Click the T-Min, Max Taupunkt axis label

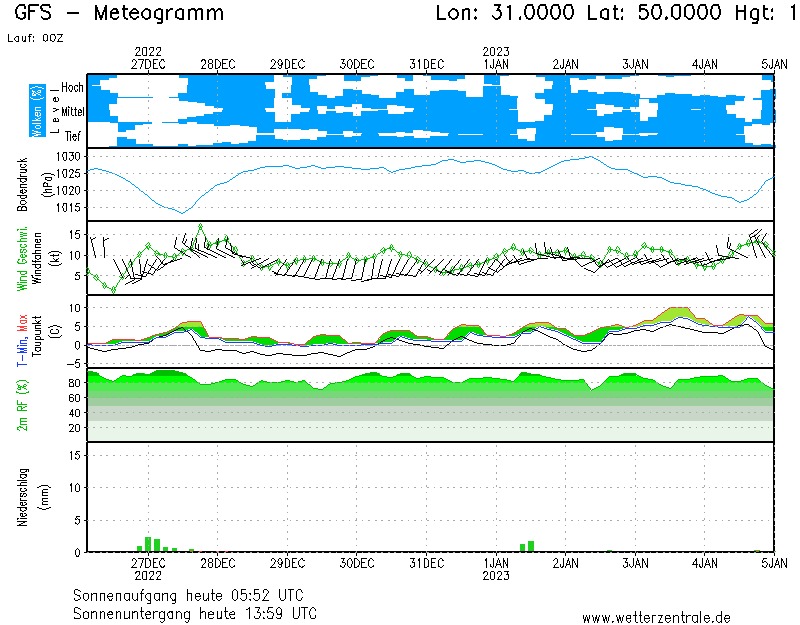(x=30, y=331)
